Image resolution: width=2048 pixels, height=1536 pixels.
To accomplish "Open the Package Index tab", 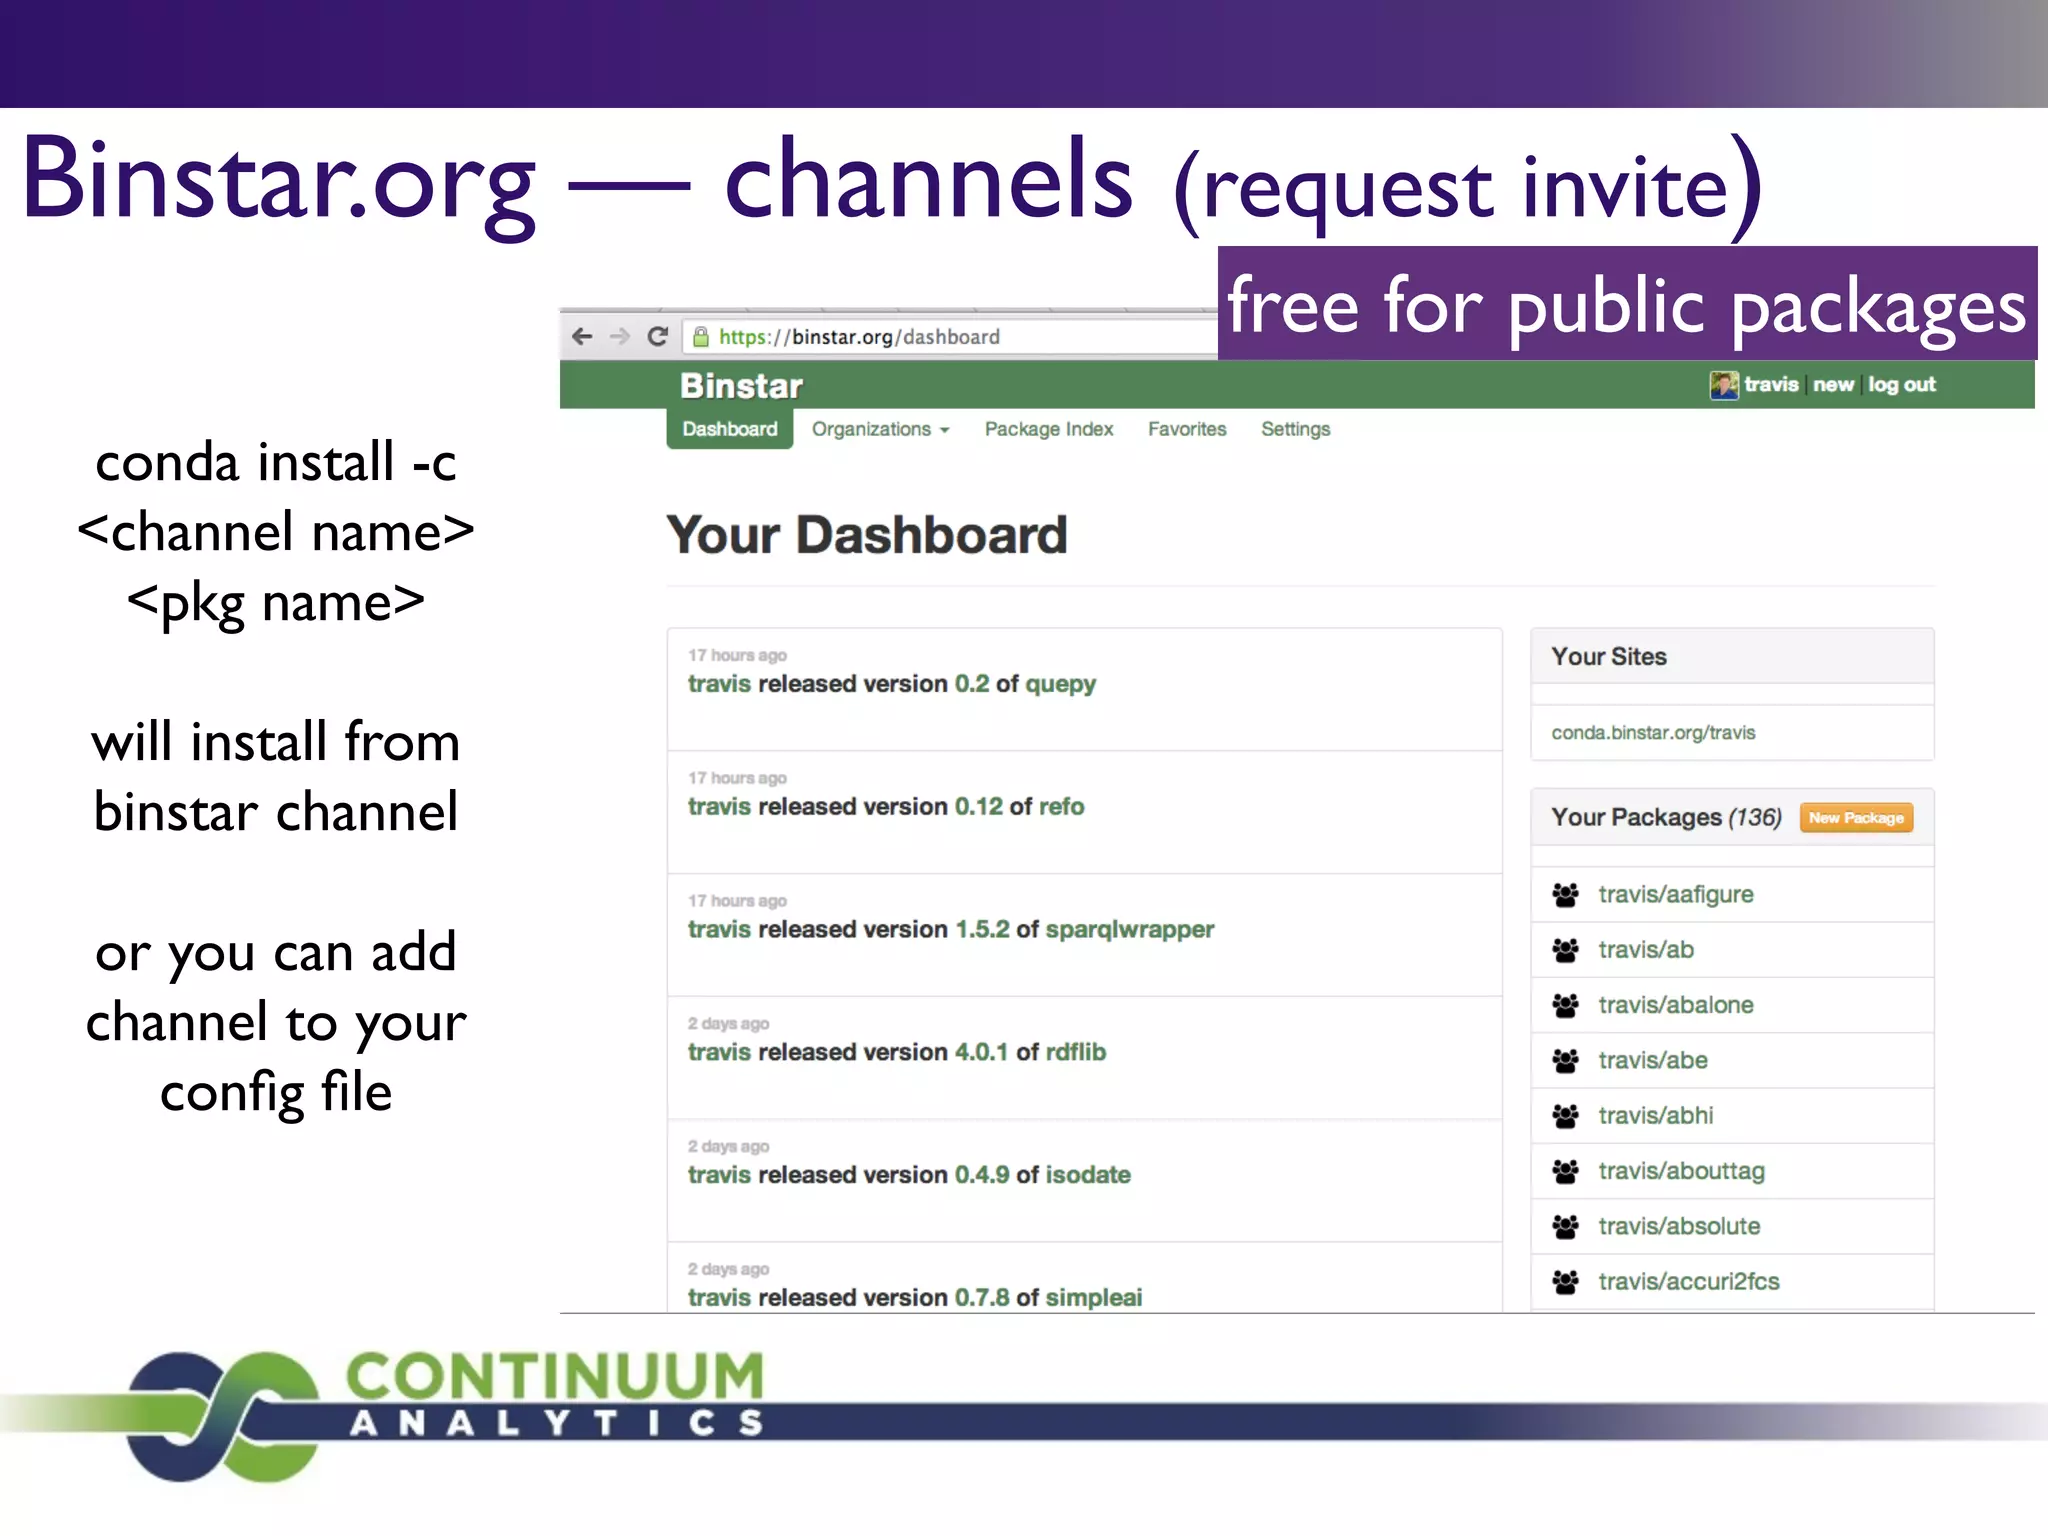I will point(1048,429).
